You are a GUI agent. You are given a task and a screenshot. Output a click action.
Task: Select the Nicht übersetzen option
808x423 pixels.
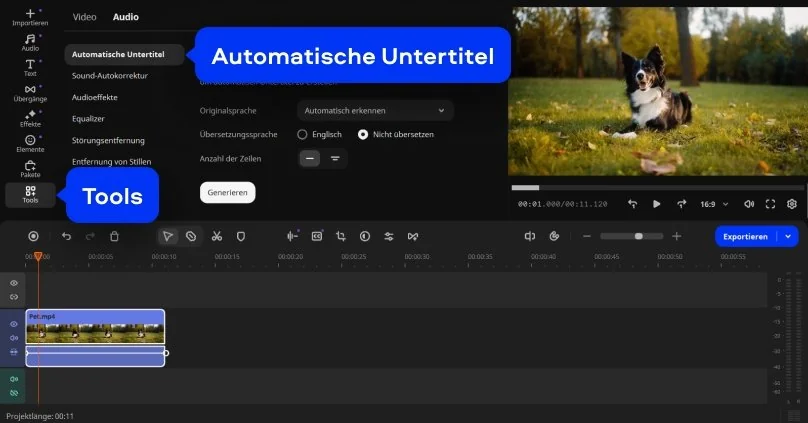(x=363, y=134)
